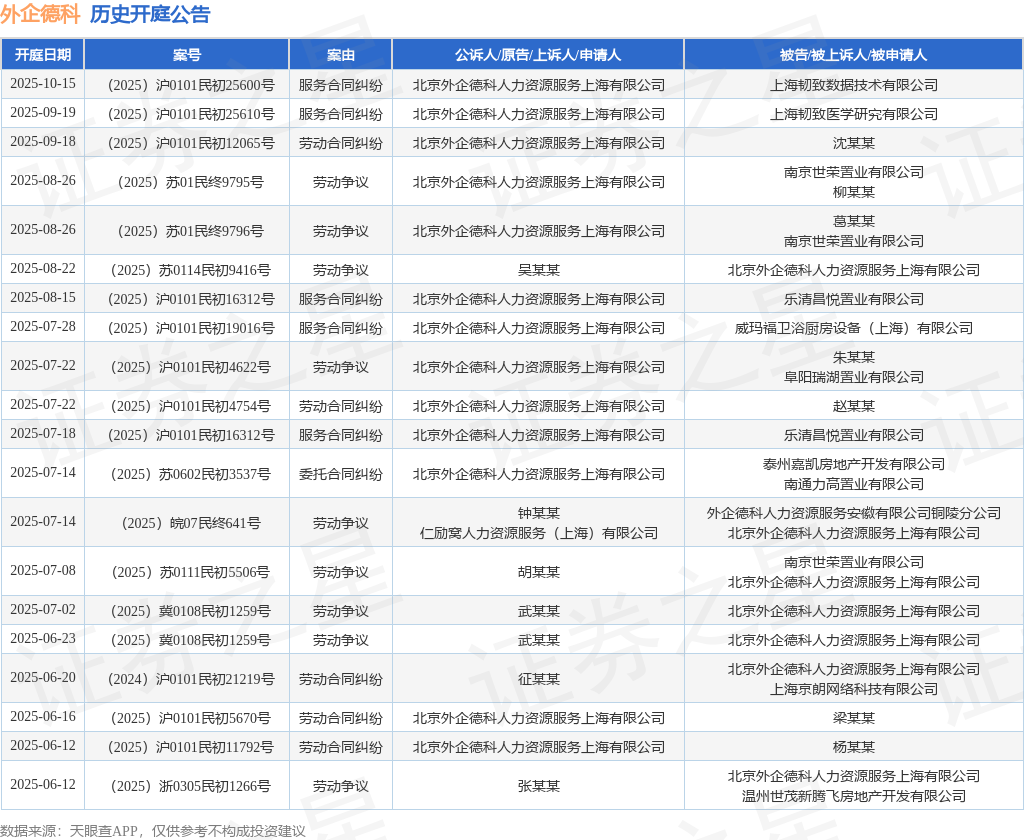Click plaintiff 仁励窝人力资源服务（上海）有限公司
1024x840 pixels.
[x=538, y=533]
